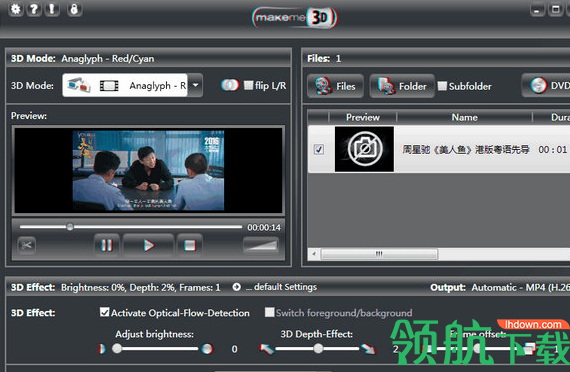Click the bright brightness icon right of the Adjust brightness slider

(207, 349)
